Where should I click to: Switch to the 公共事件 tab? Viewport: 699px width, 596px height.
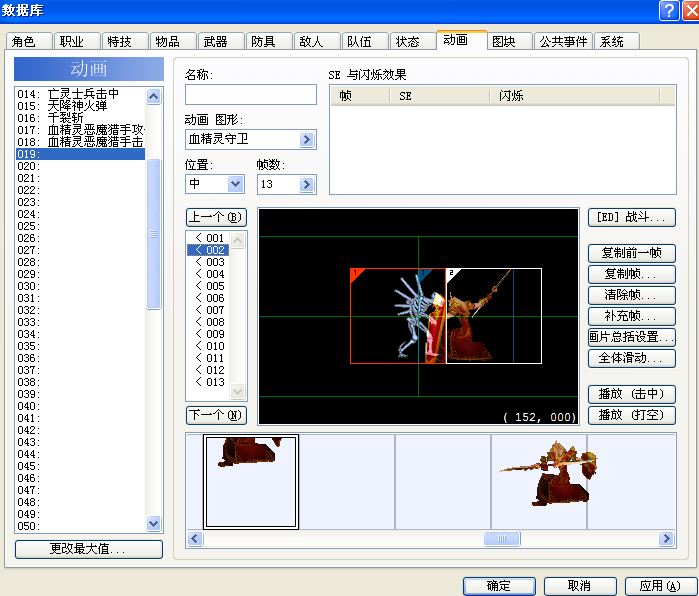coord(563,41)
